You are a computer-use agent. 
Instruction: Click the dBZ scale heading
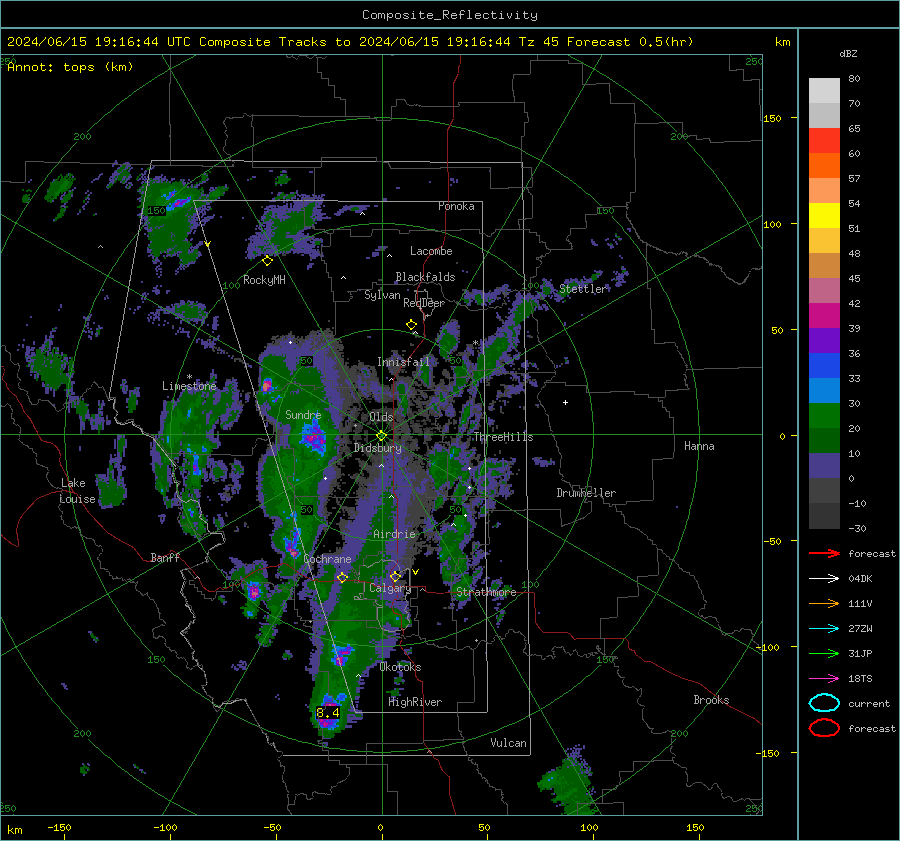848,54
